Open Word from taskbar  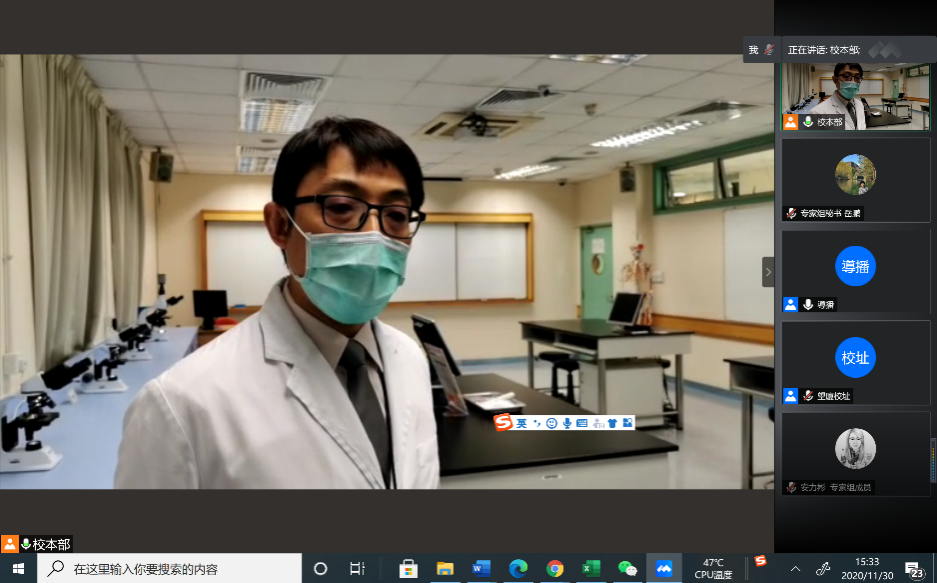[x=481, y=568]
